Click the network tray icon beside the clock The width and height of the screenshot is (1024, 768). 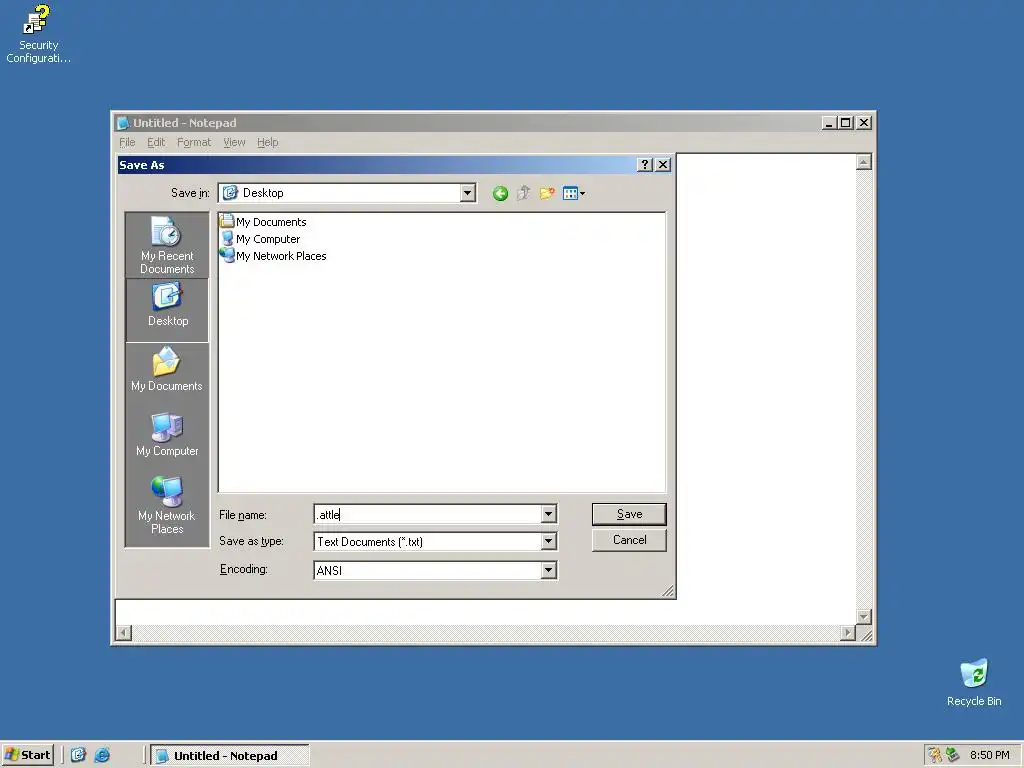[x=952, y=755]
